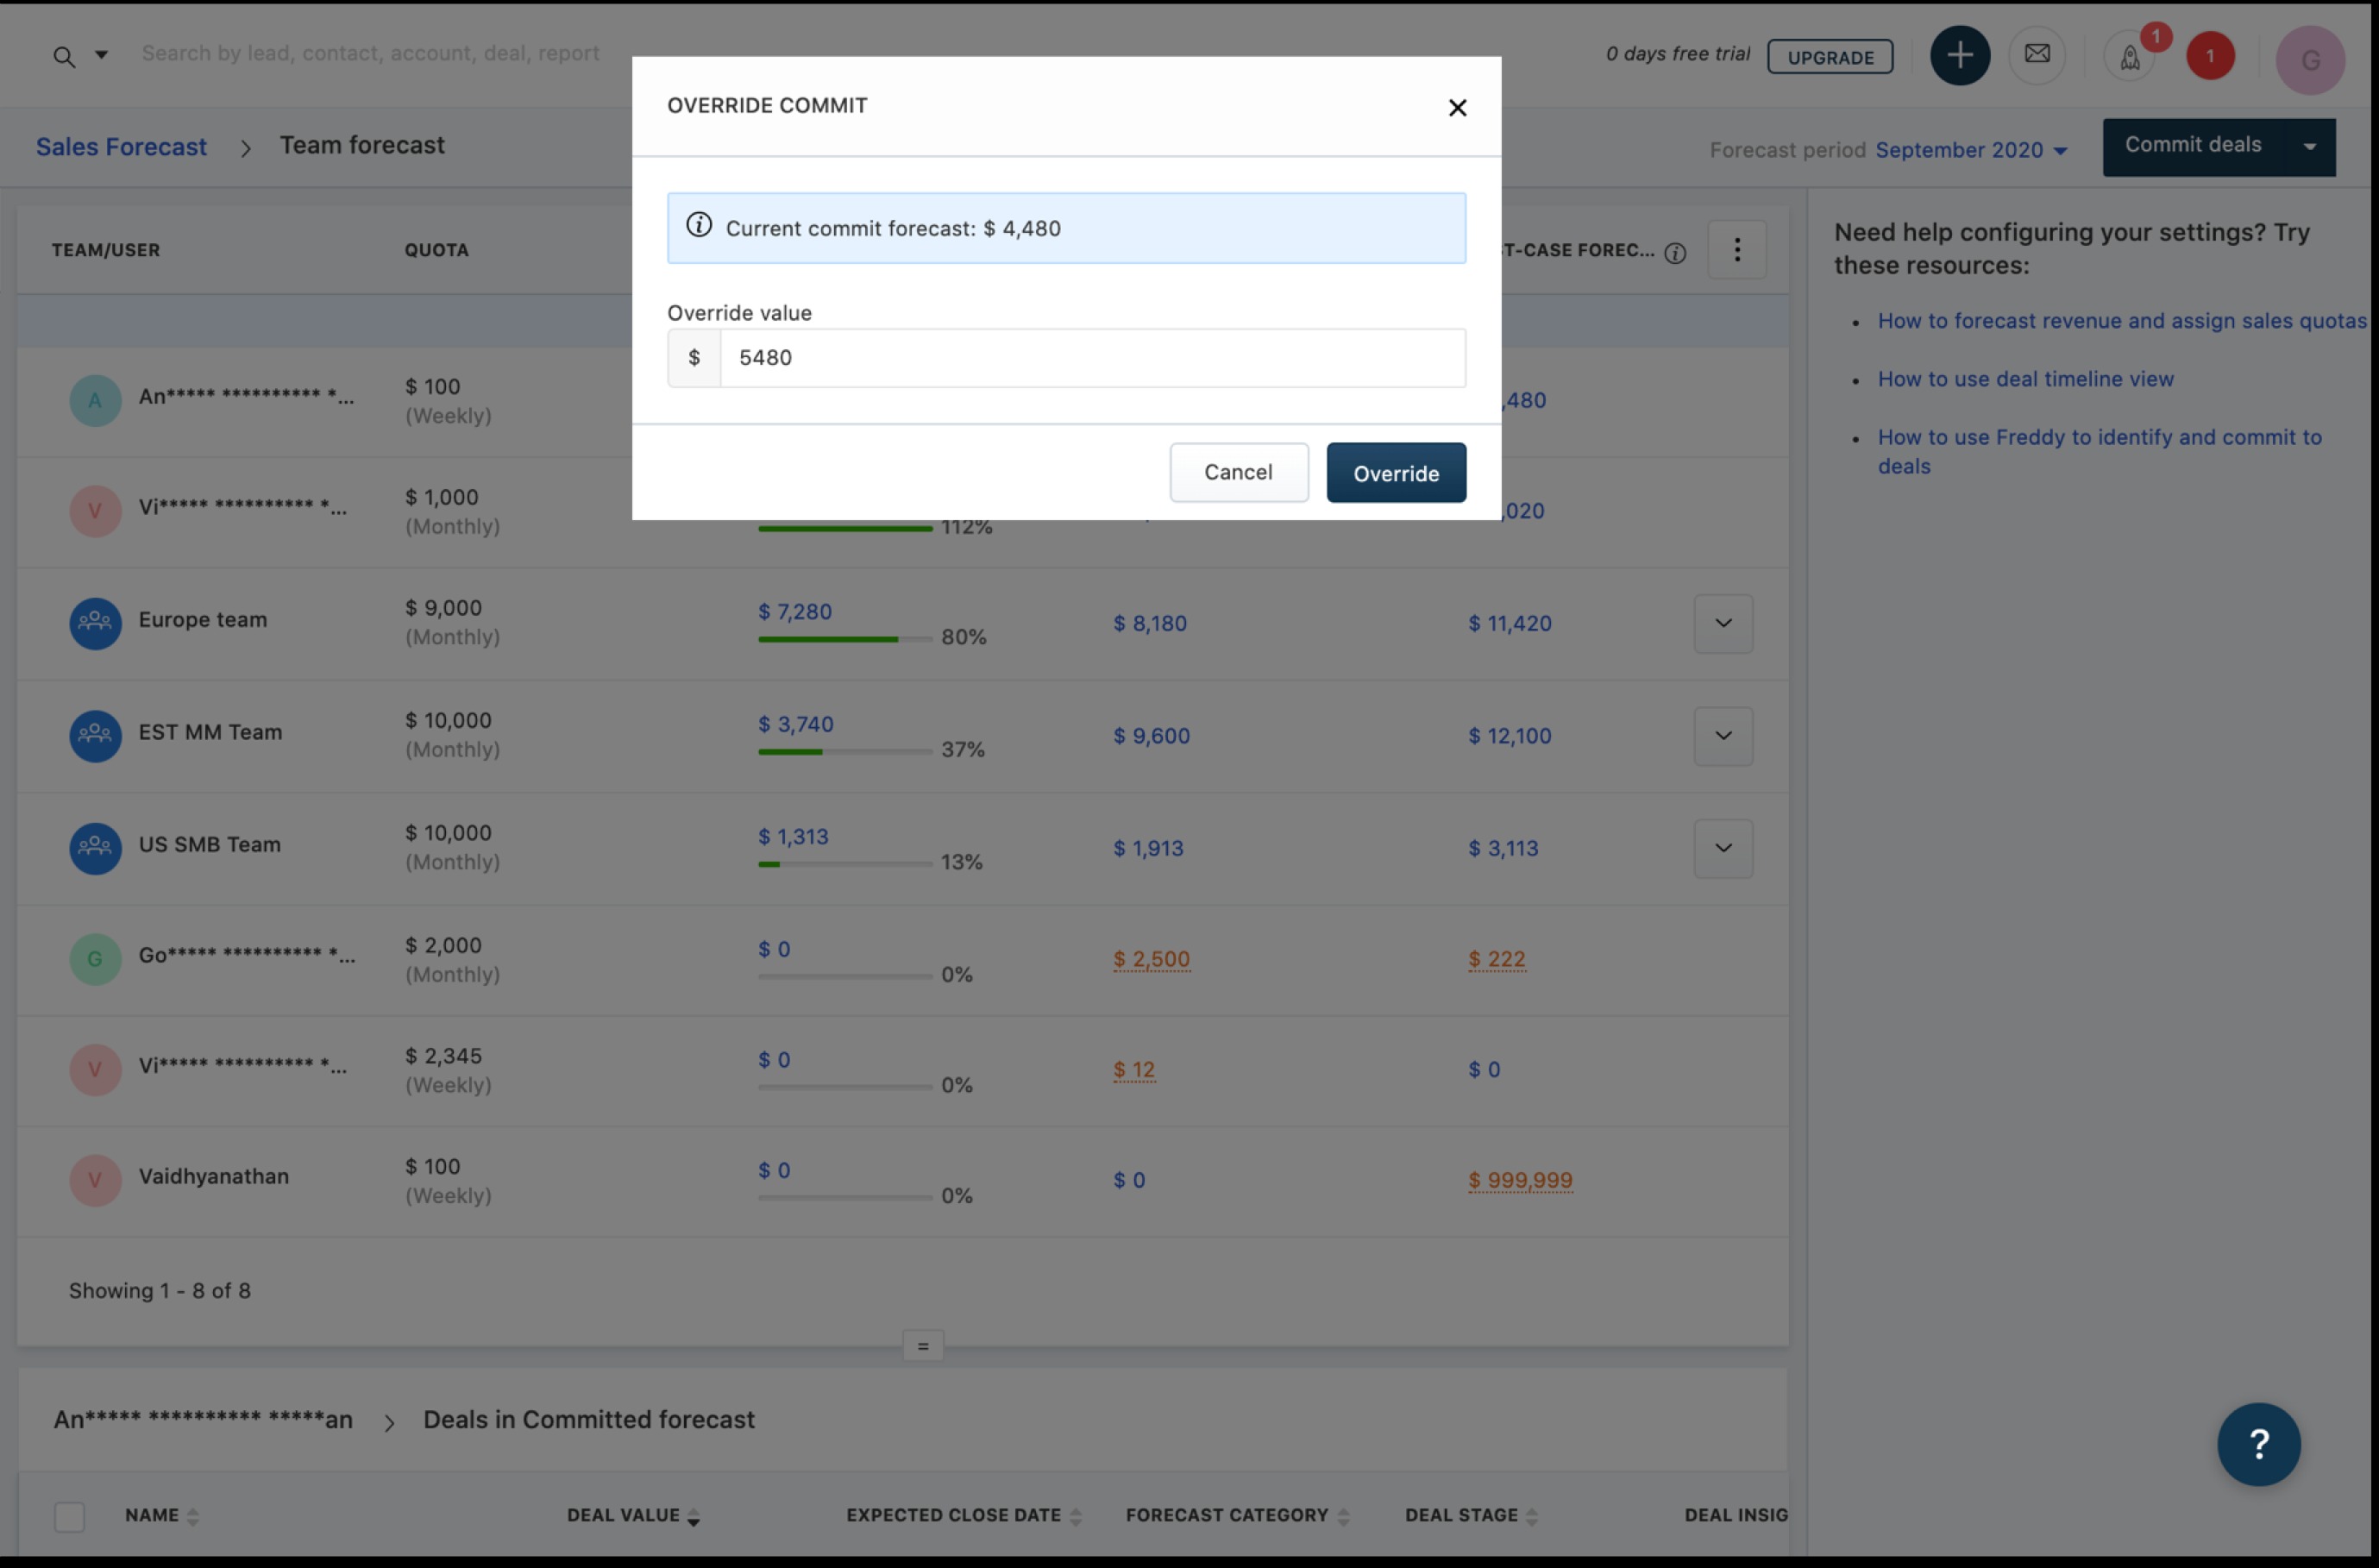Open 'How to use deal timeline view' link
Viewport: 2379px width, 1568px height.
coord(2025,379)
